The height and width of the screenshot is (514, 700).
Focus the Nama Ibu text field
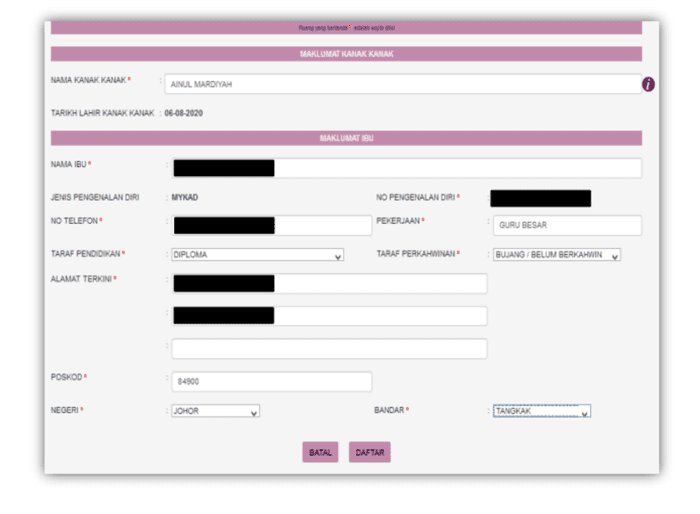(x=406, y=168)
